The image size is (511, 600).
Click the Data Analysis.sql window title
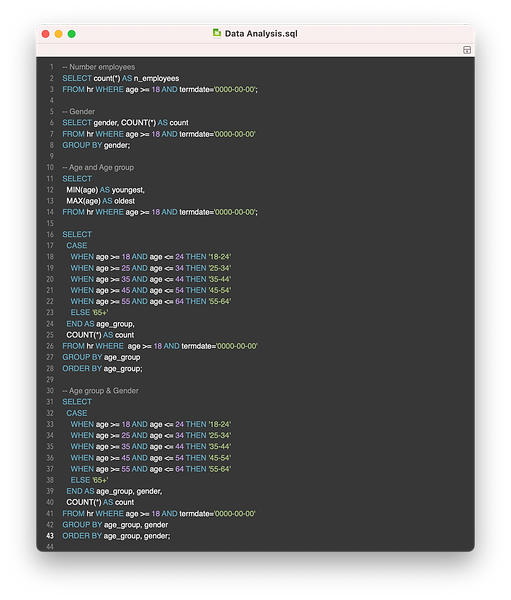261,34
